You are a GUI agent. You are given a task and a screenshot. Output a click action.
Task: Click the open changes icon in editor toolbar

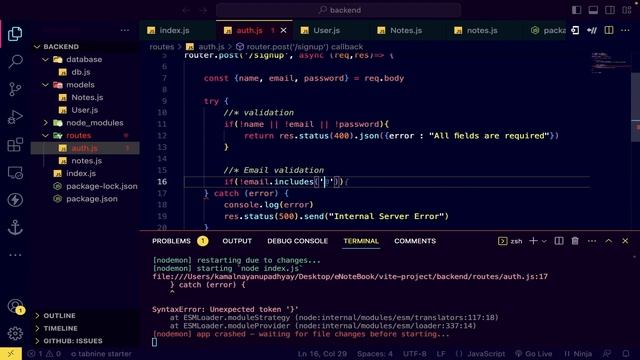tap(575, 30)
